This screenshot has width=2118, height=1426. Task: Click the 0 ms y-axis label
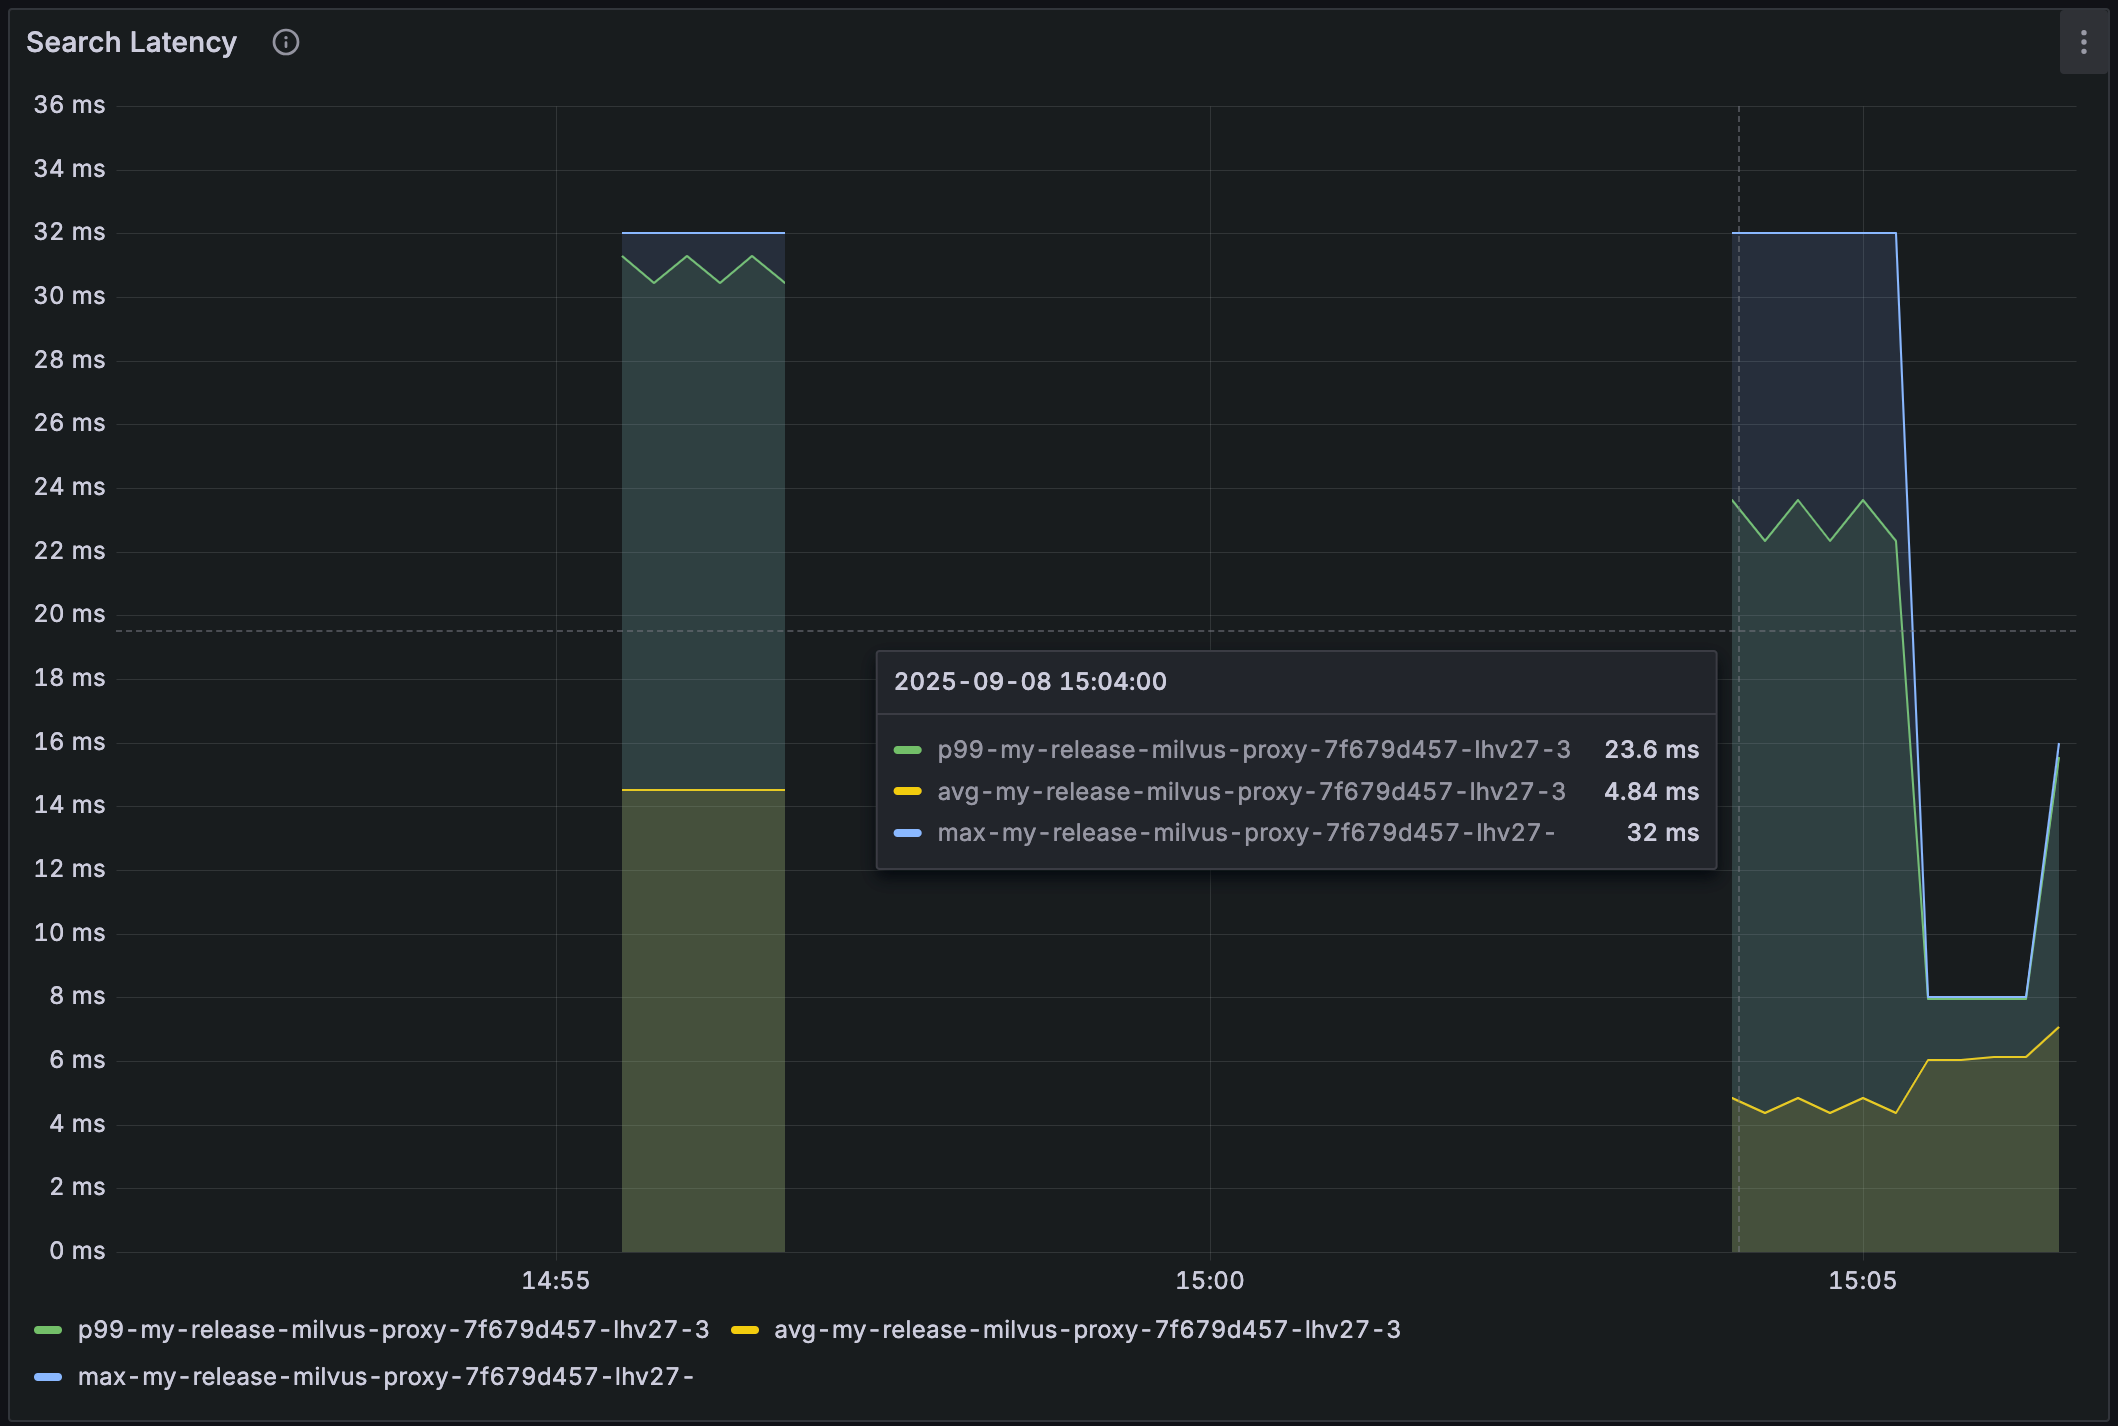coord(77,1250)
